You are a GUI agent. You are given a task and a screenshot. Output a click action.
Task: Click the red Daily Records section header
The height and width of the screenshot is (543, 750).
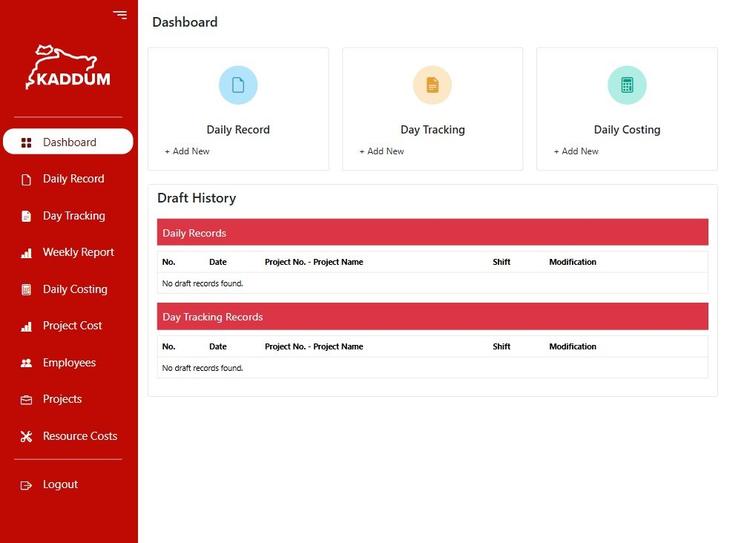tap(432, 233)
